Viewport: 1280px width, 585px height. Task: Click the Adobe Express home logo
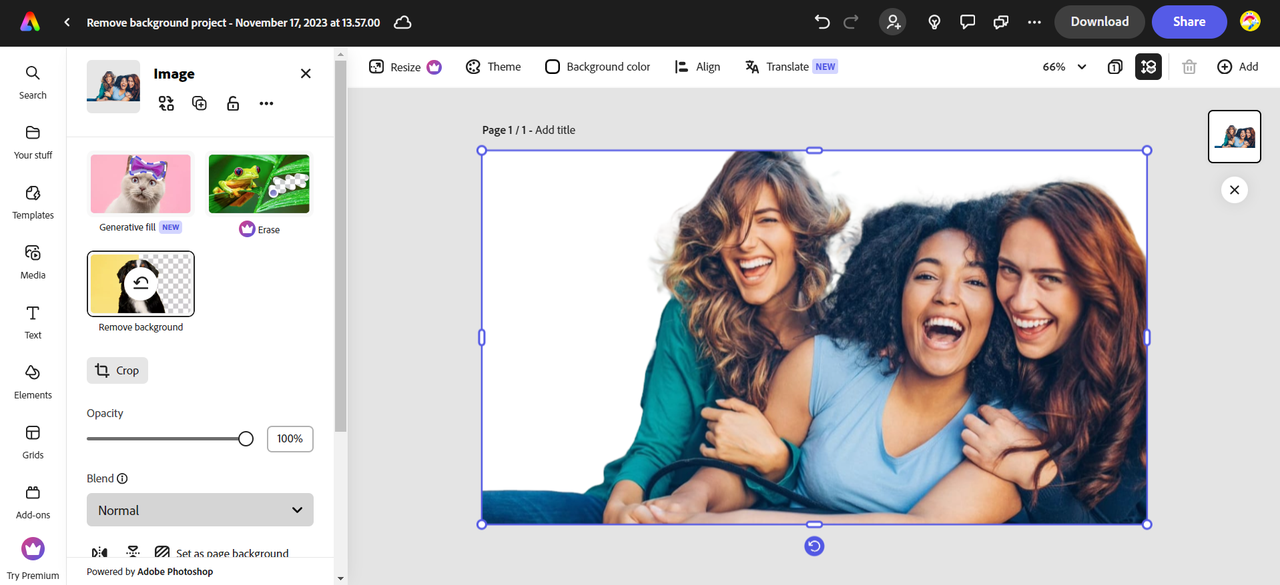pyautogui.click(x=29, y=22)
